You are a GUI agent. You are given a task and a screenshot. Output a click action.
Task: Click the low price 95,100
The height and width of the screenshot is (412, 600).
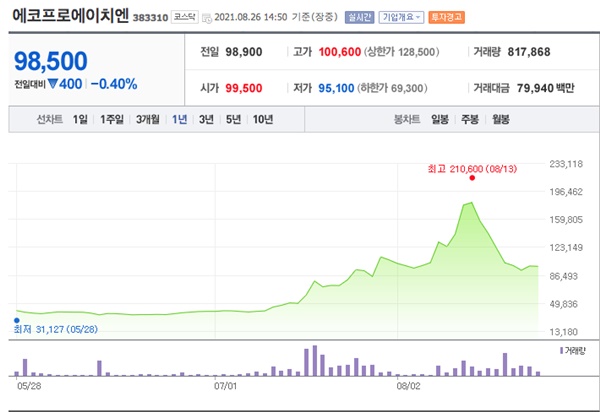pyautogui.click(x=336, y=88)
